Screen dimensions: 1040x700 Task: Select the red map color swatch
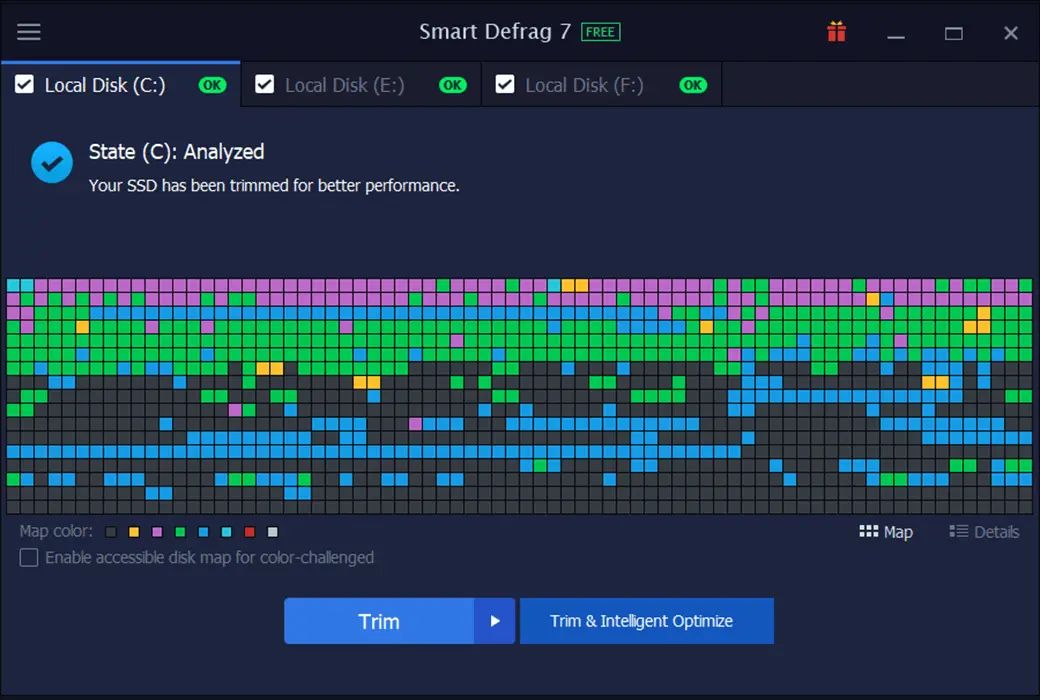point(249,532)
